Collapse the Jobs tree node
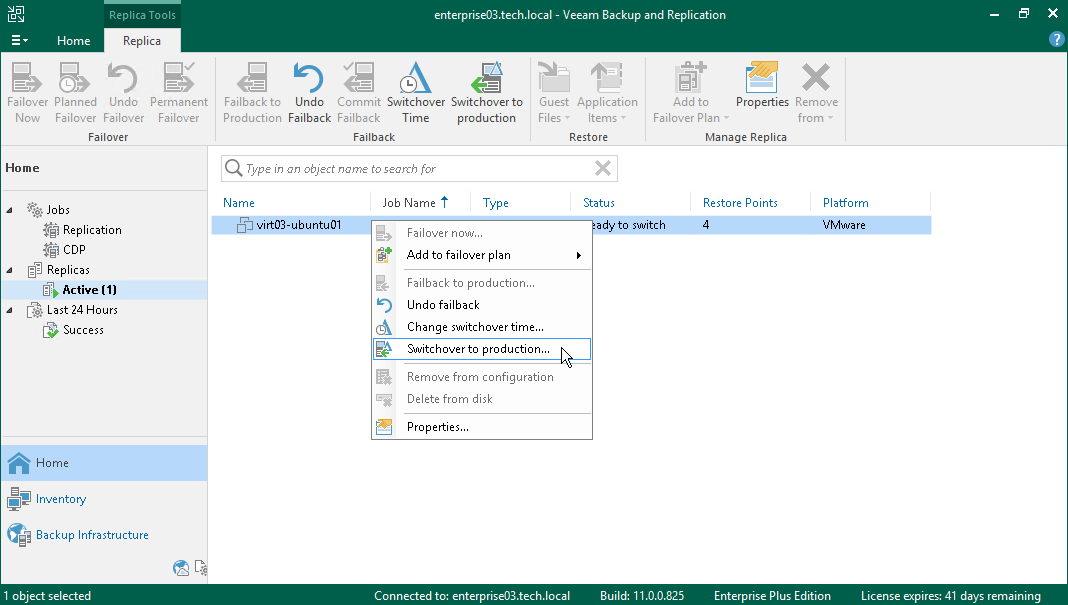 click(10, 210)
